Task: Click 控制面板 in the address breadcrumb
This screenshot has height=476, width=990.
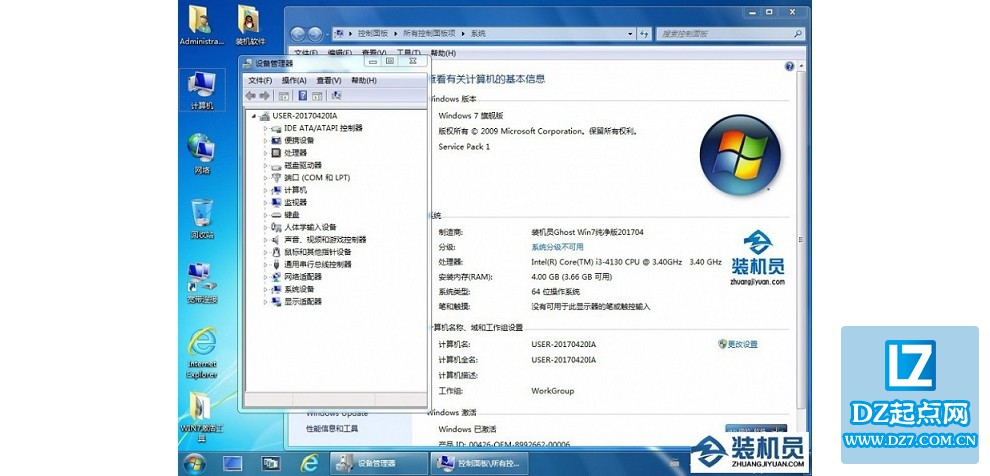Action: (x=373, y=33)
